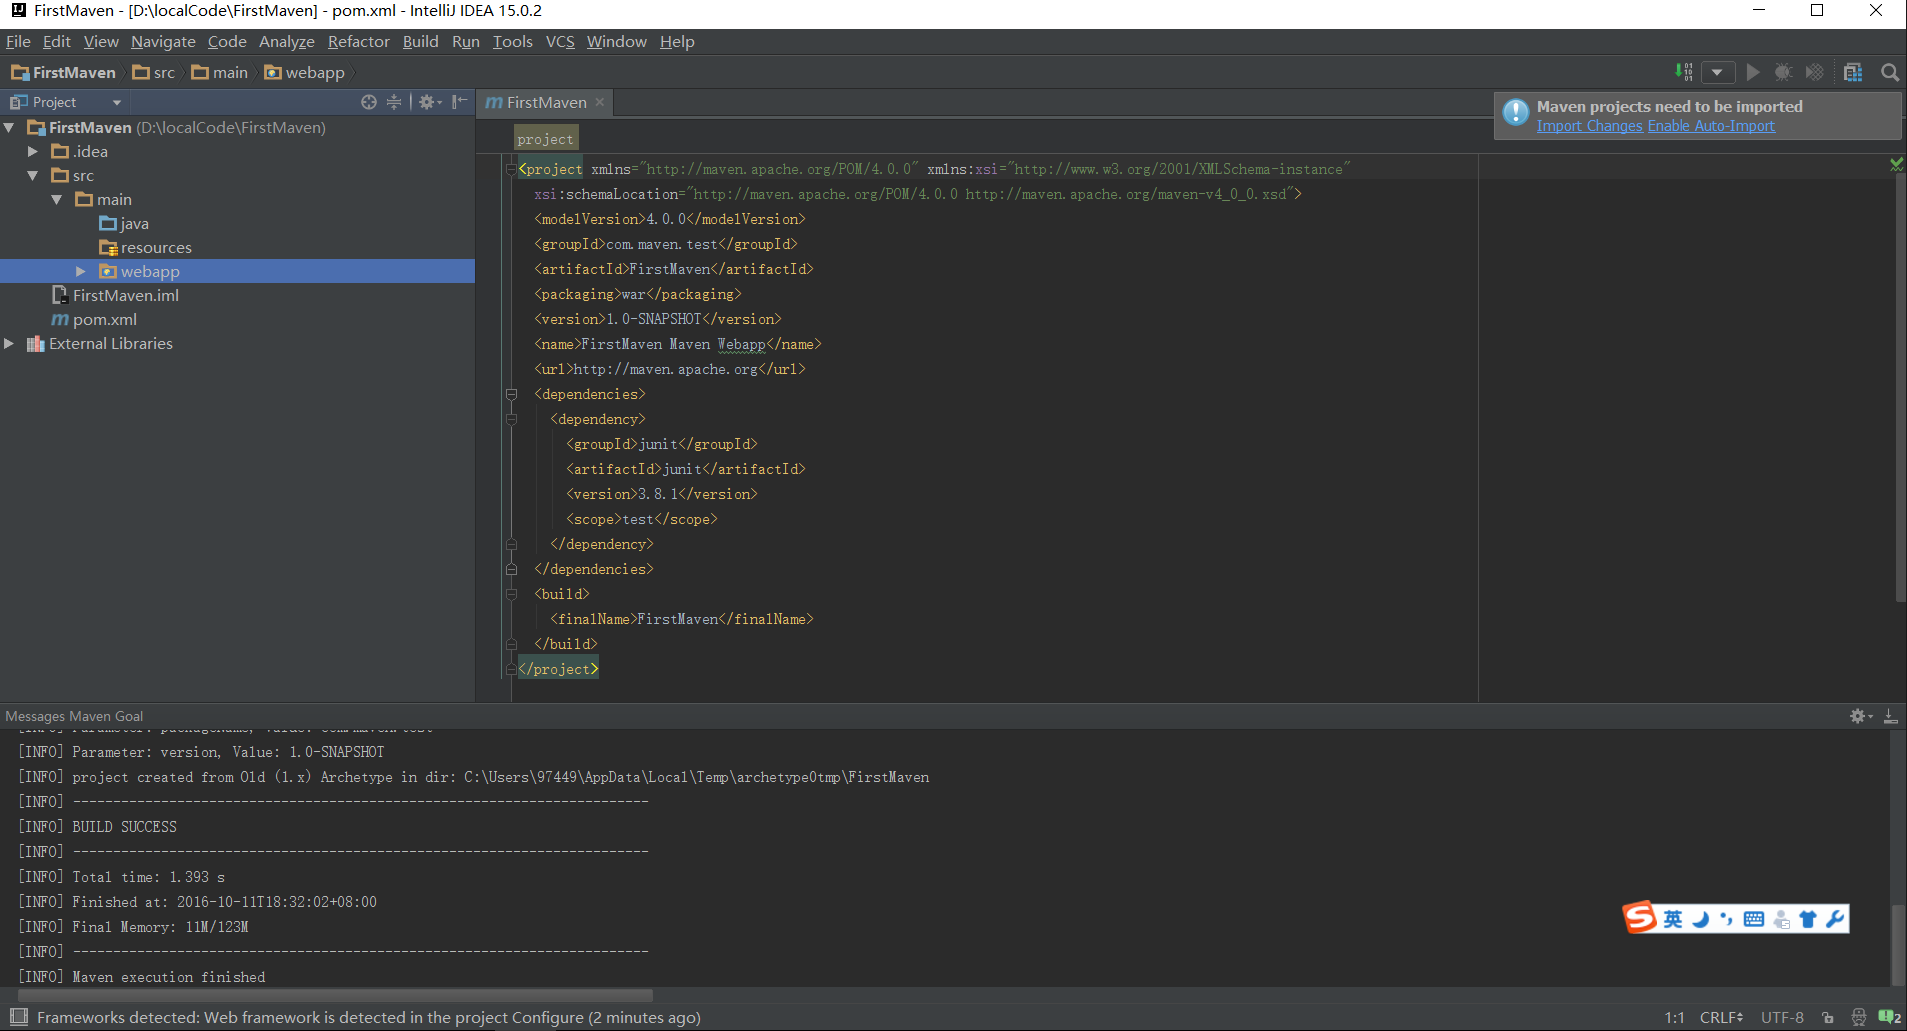Viewport: 1907px width, 1031px height.
Task: Open the Event Log notification icon
Action: coord(1889,1017)
